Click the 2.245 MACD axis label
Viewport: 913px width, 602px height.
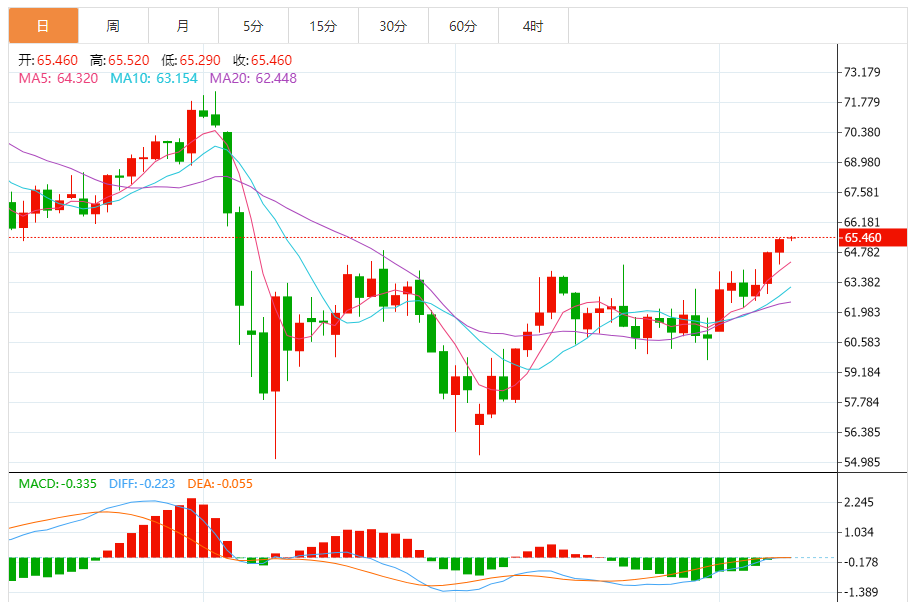[859, 502]
